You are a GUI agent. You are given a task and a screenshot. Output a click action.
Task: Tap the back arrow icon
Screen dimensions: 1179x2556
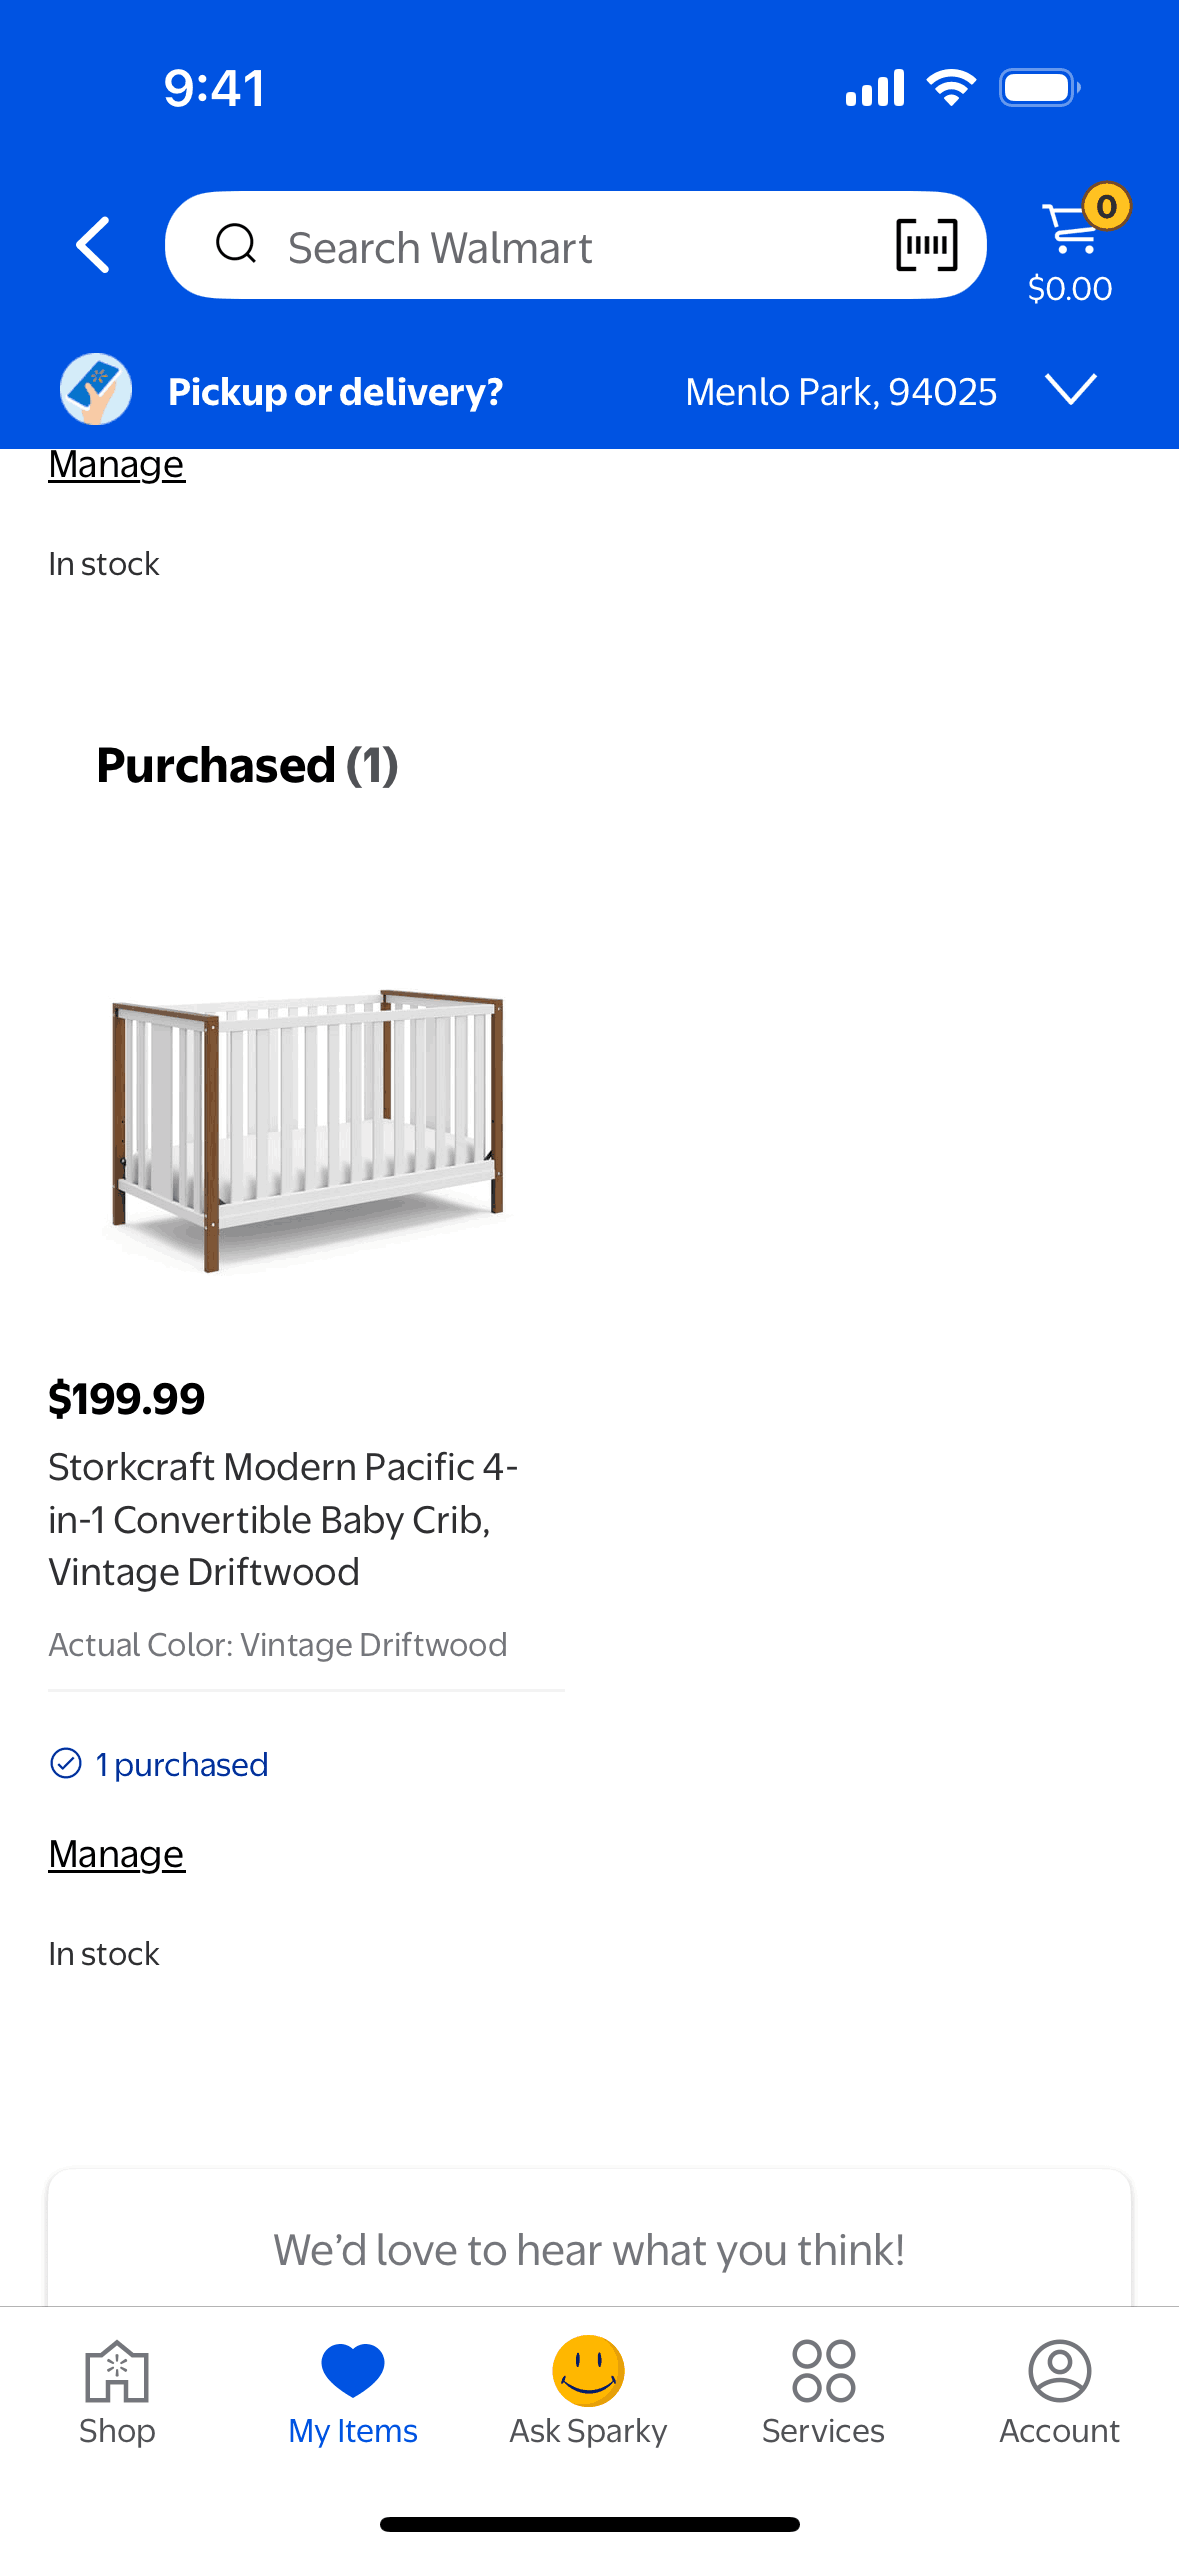[93, 245]
